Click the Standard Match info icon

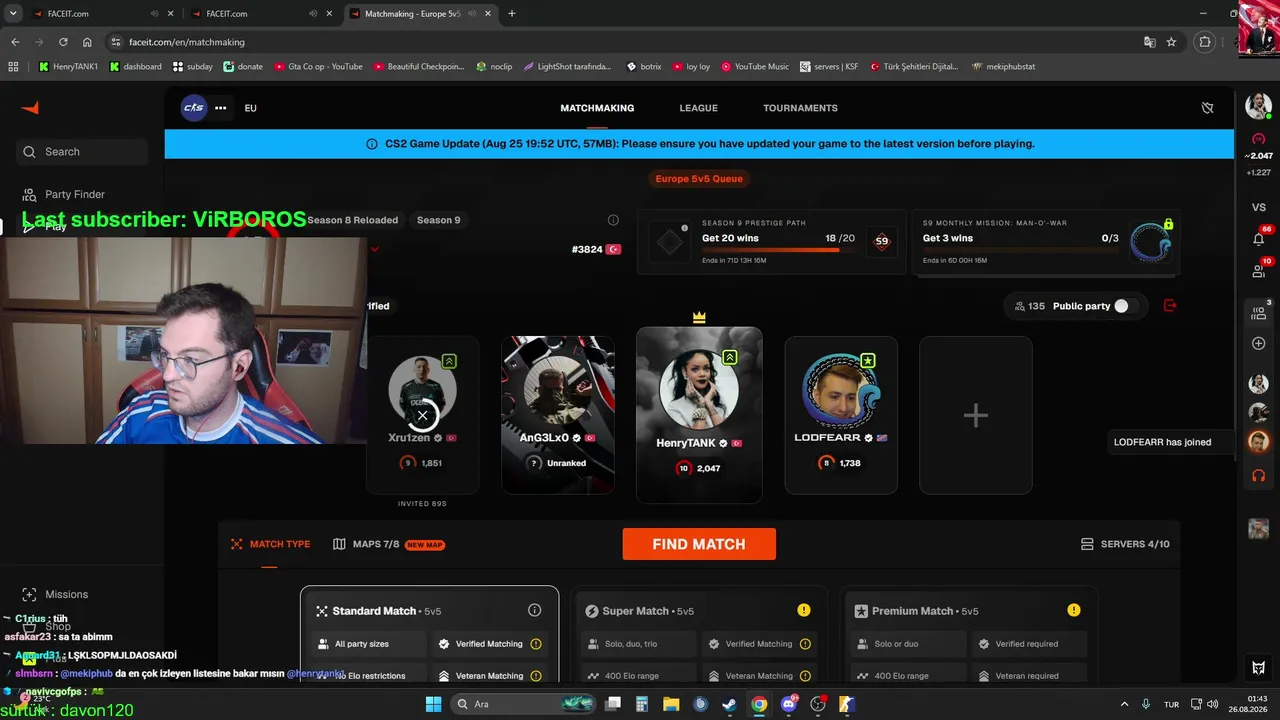tap(534, 610)
